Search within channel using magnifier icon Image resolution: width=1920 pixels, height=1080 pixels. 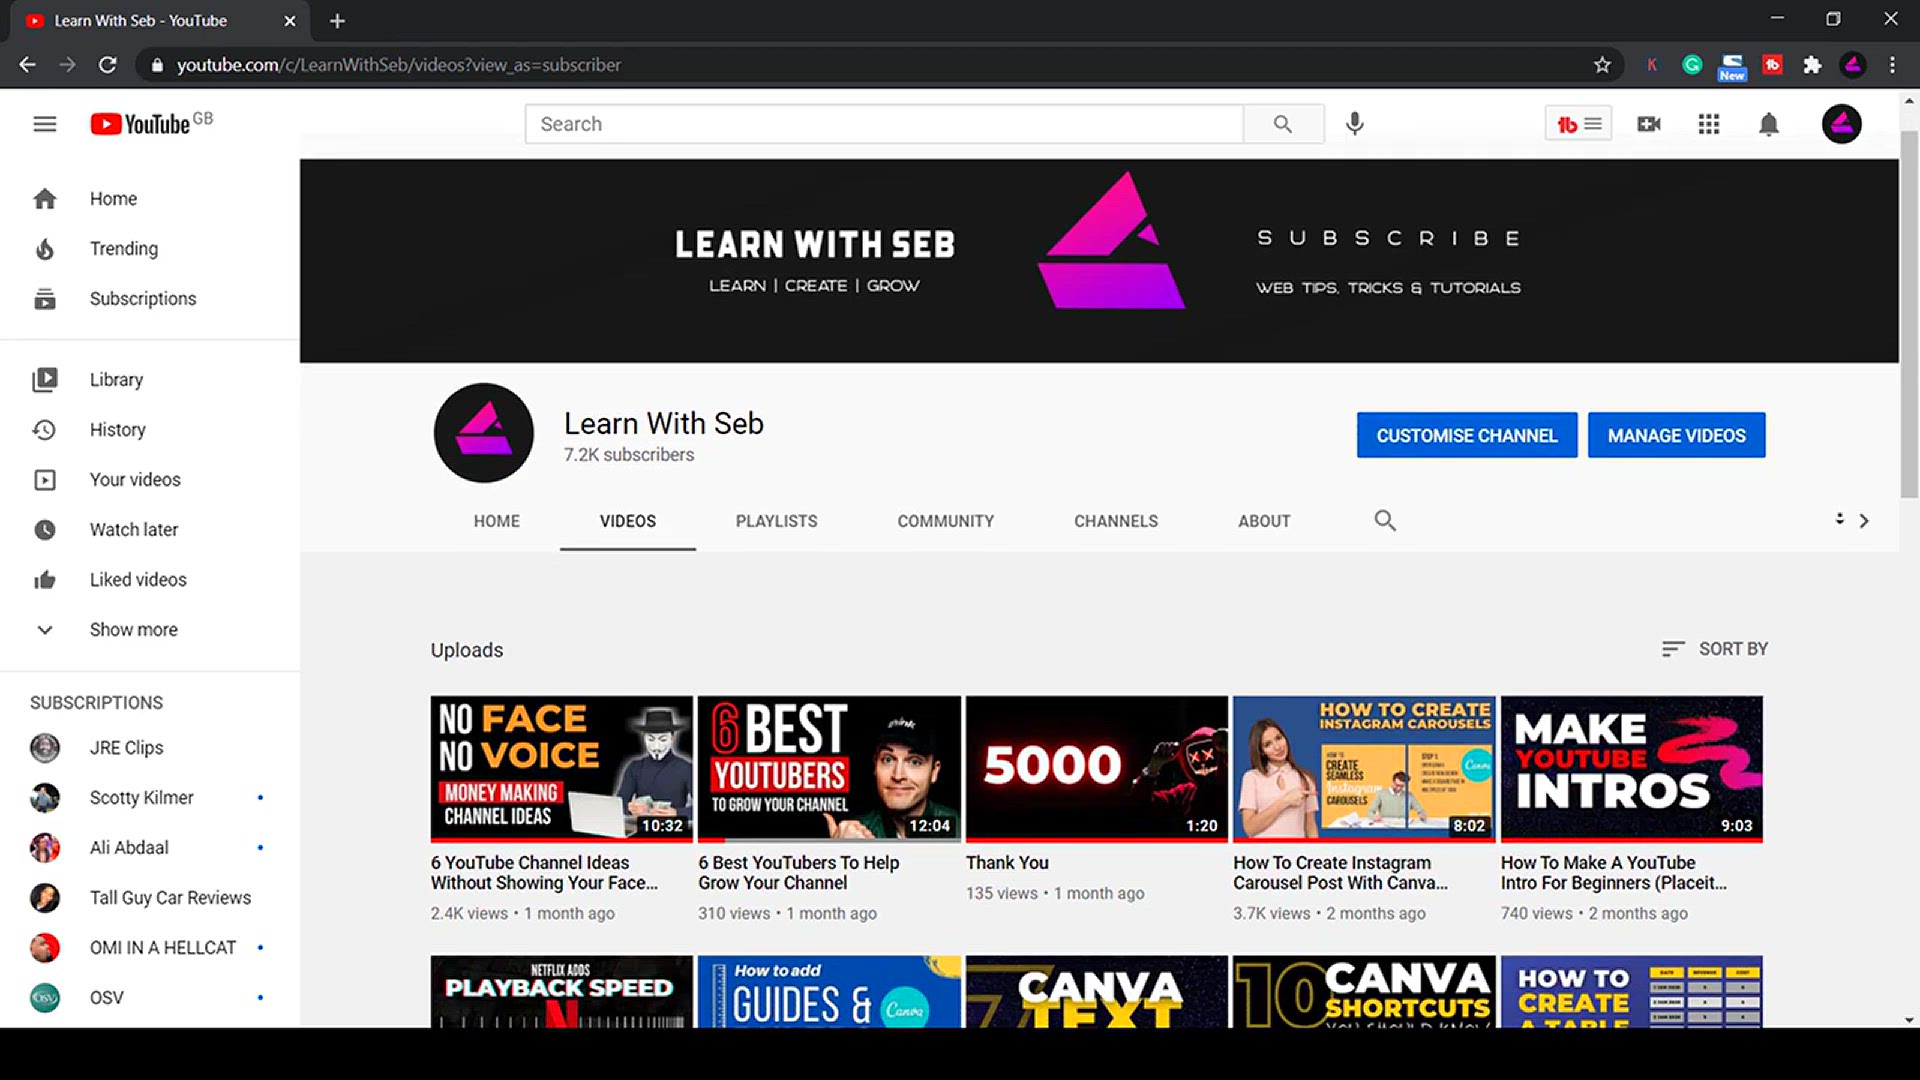coord(1385,520)
